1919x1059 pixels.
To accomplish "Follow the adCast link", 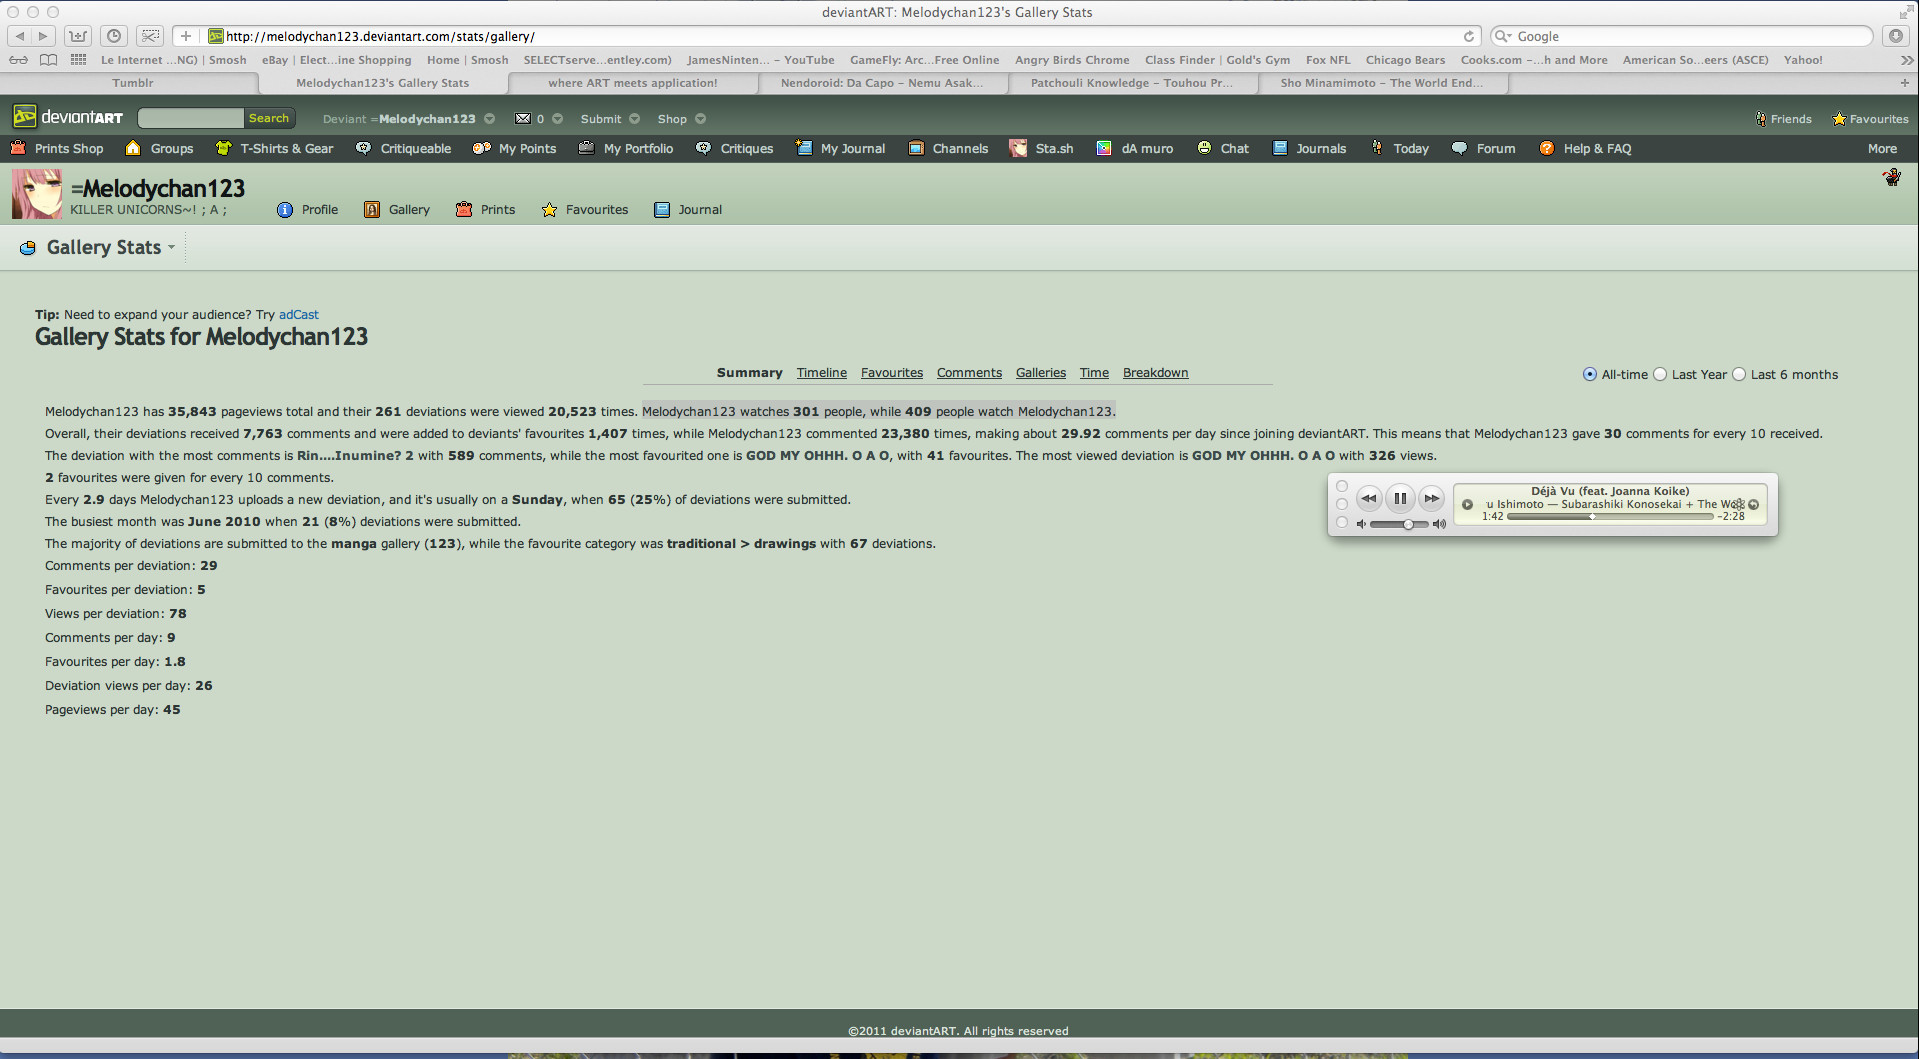I will click(298, 314).
